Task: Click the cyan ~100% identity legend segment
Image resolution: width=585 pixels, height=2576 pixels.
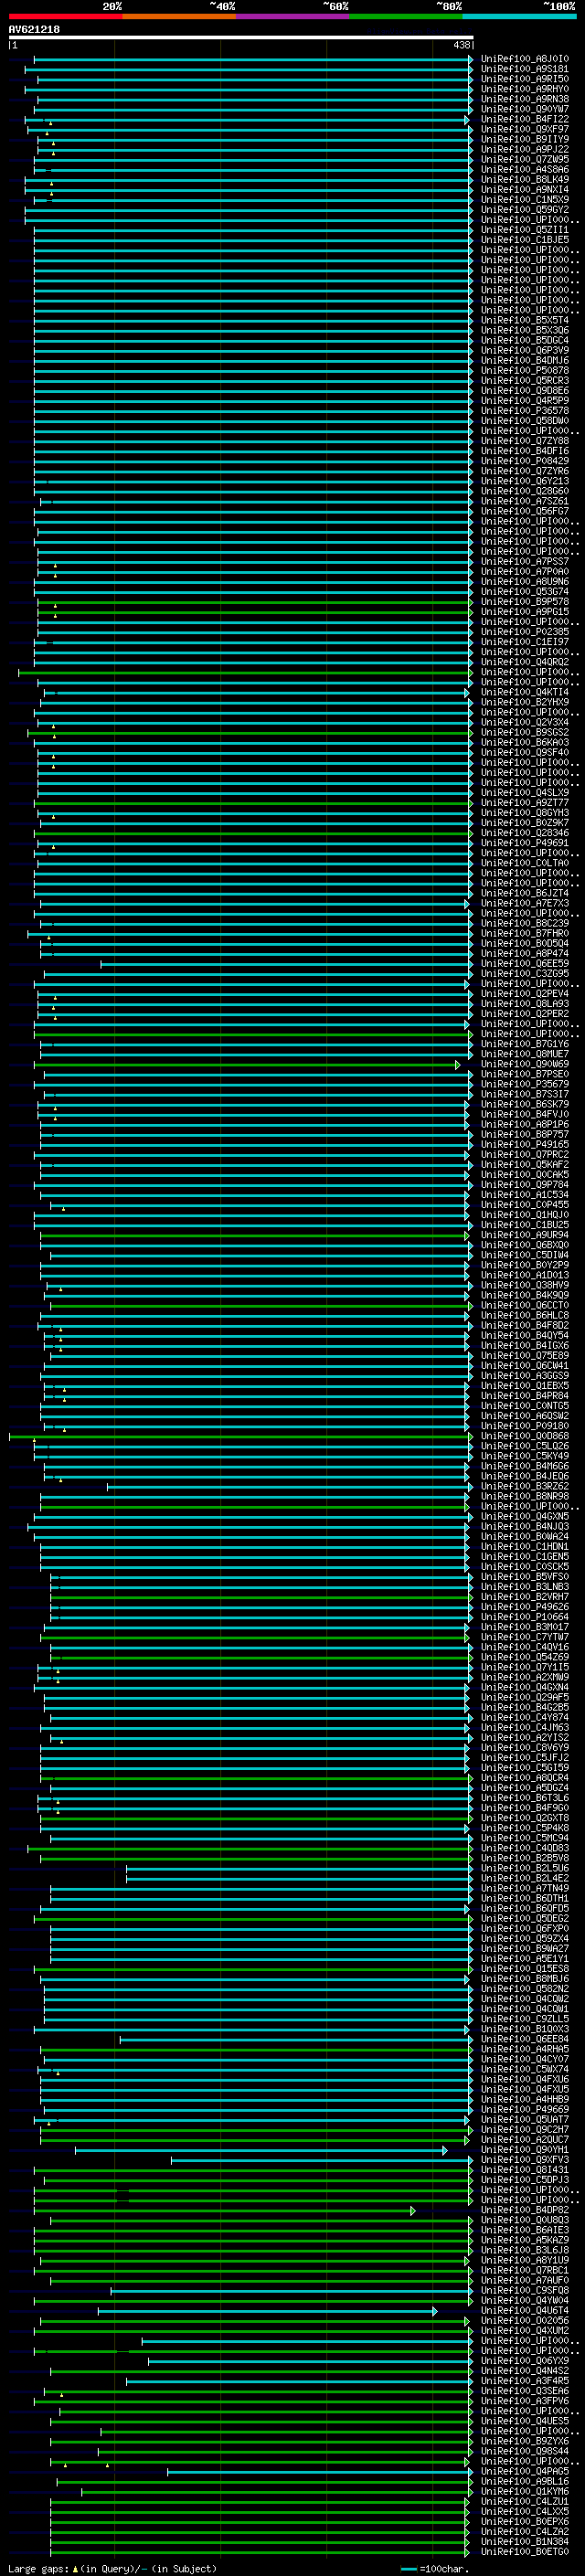Action: click(x=519, y=16)
